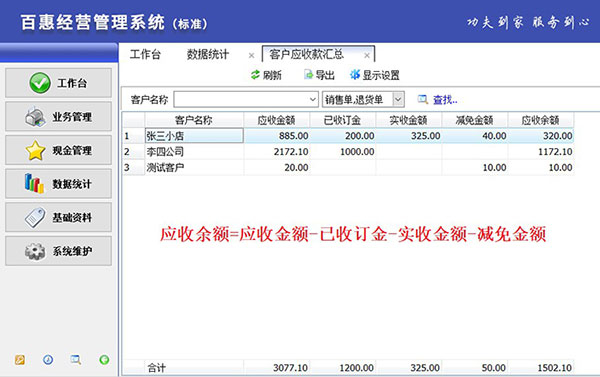The image size is (600, 377).
Task: Open 工作台 from the sidebar
Action: (x=59, y=83)
